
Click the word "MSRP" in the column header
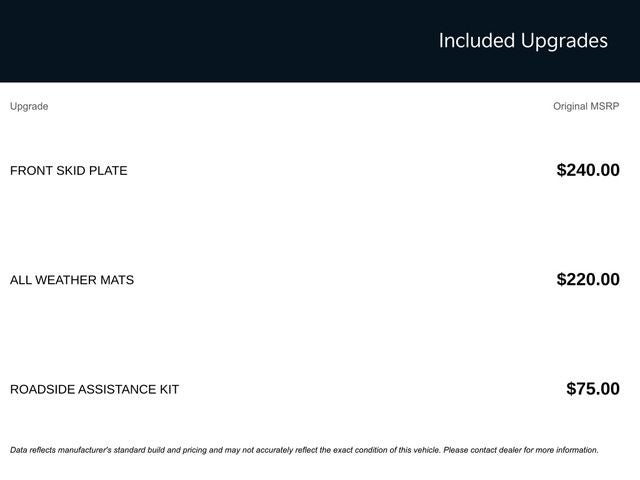(606, 106)
